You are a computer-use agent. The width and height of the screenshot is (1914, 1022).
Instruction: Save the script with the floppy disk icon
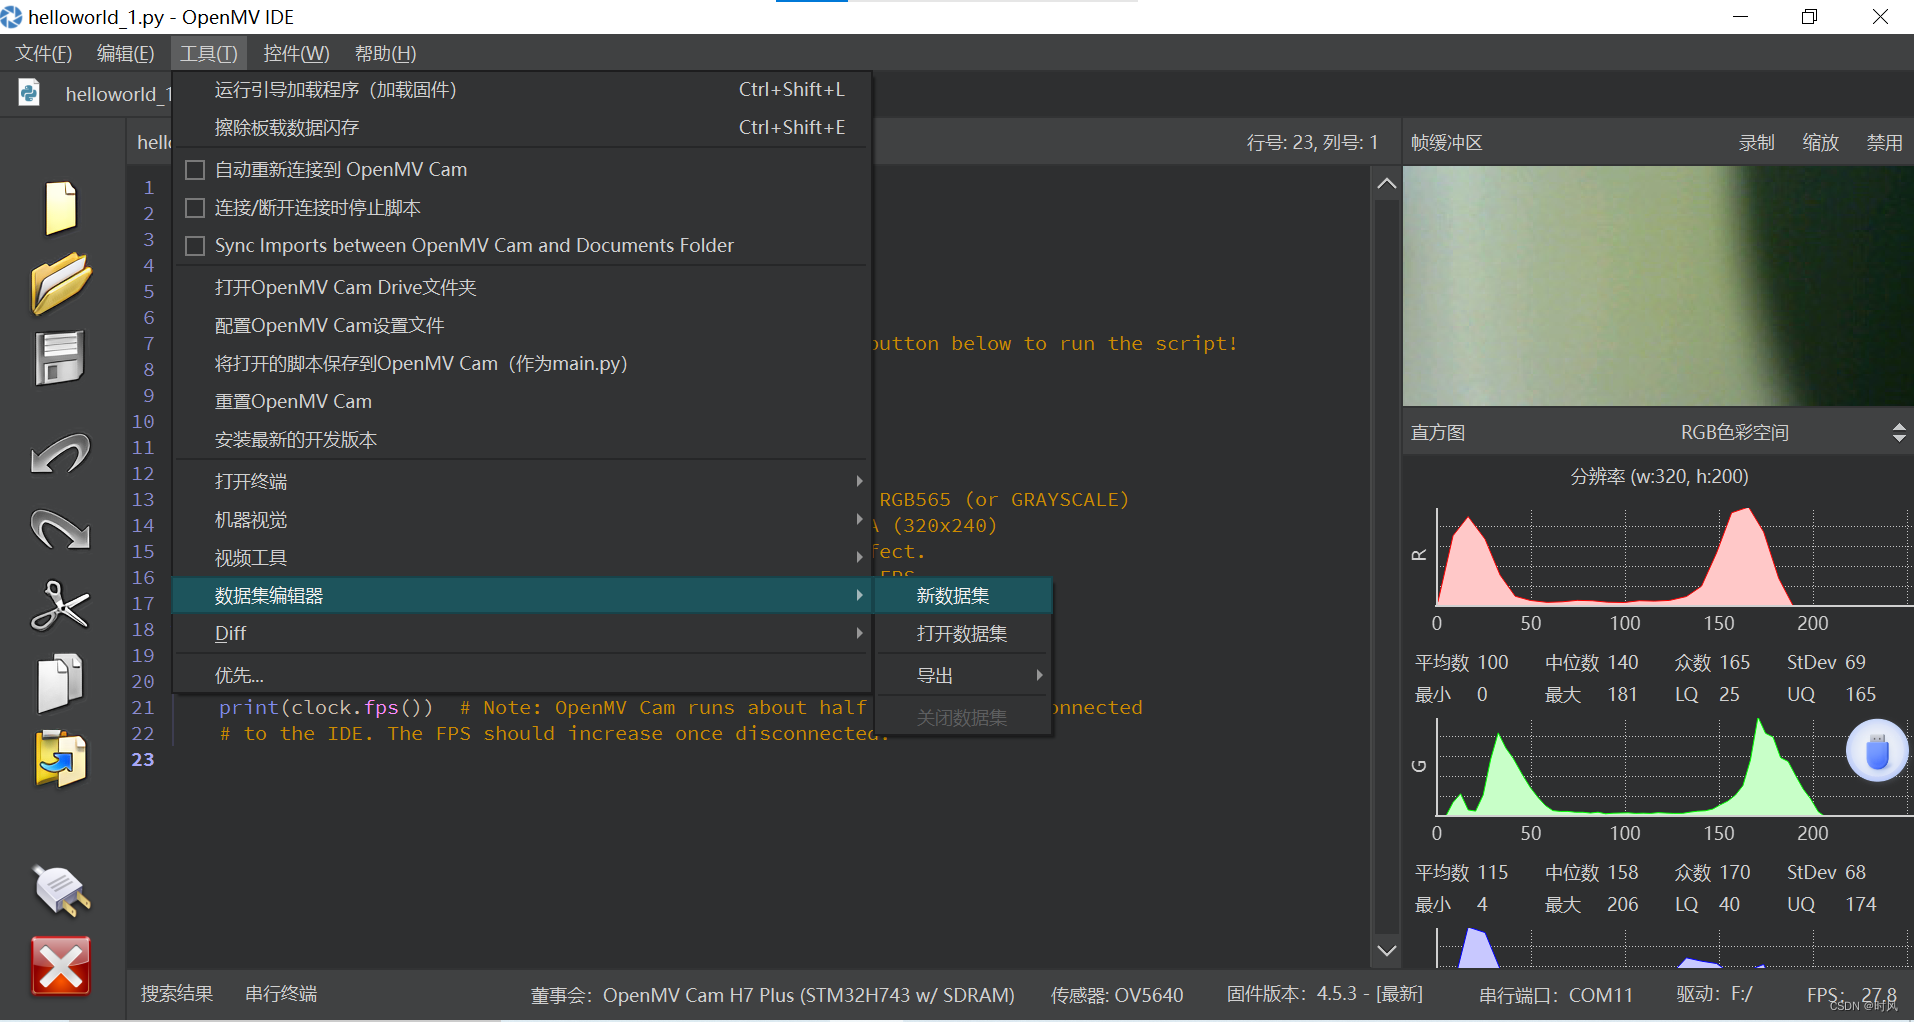pyautogui.click(x=60, y=358)
